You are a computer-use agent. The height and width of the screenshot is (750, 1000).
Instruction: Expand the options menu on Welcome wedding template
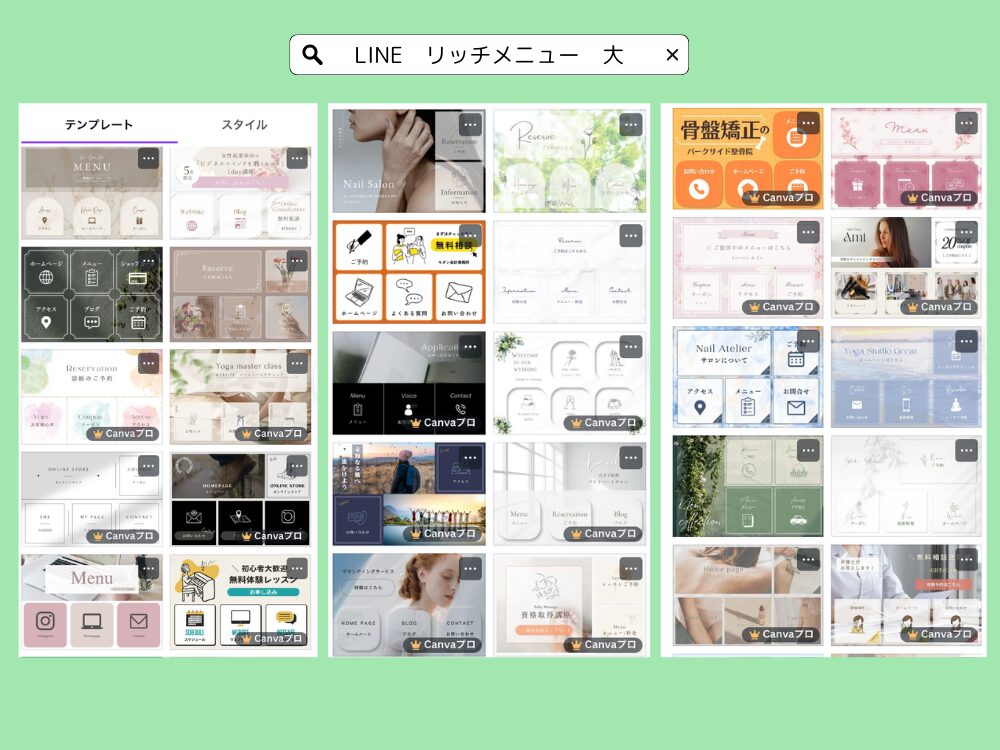pyautogui.click(x=630, y=347)
